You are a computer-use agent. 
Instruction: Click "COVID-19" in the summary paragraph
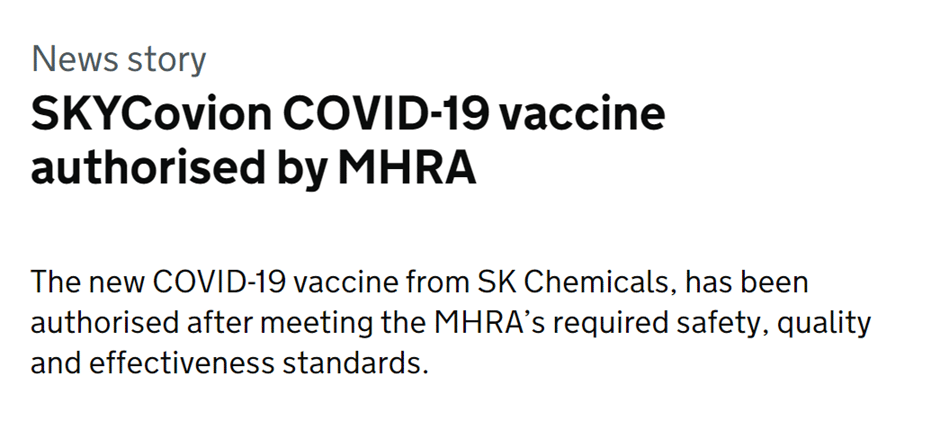[x=219, y=282]
